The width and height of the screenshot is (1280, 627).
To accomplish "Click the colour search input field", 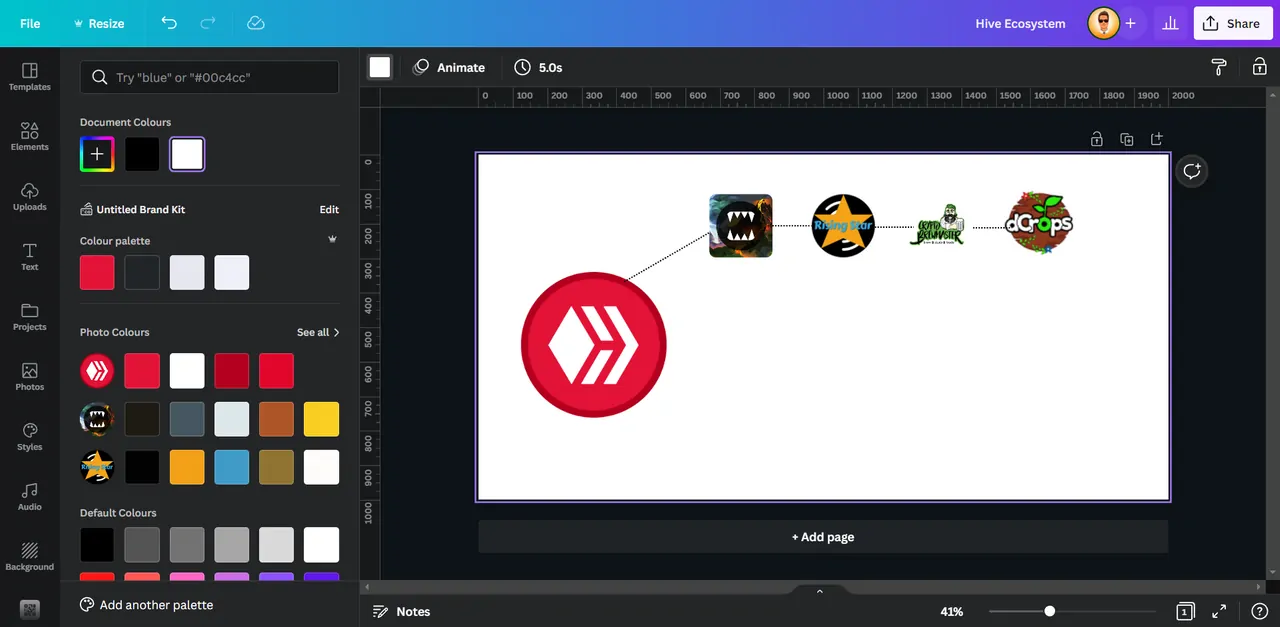I will [210, 77].
